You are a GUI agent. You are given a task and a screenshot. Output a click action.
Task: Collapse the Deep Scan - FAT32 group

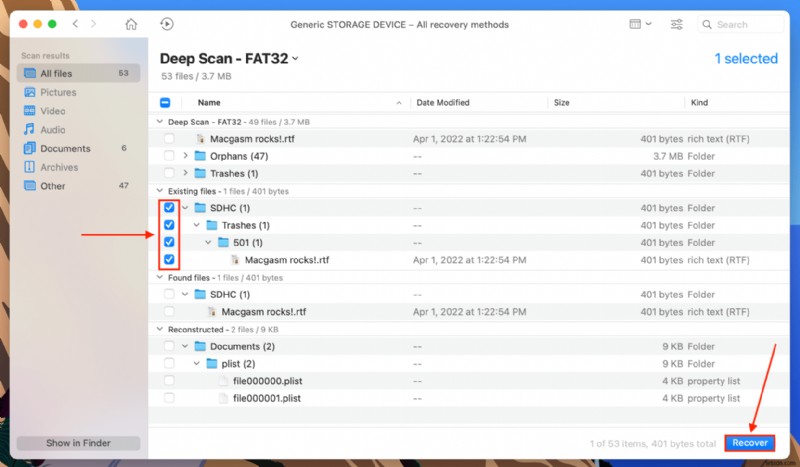coord(160,121)
